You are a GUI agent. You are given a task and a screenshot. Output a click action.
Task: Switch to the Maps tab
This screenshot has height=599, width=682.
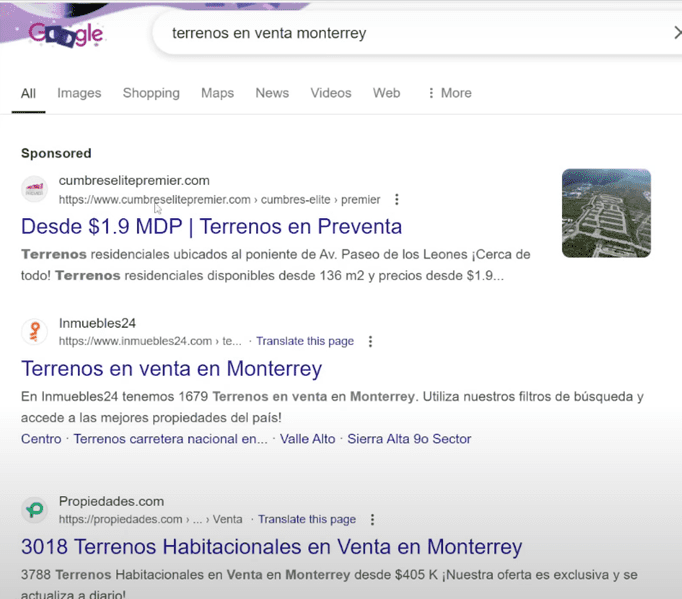point(217,93)
